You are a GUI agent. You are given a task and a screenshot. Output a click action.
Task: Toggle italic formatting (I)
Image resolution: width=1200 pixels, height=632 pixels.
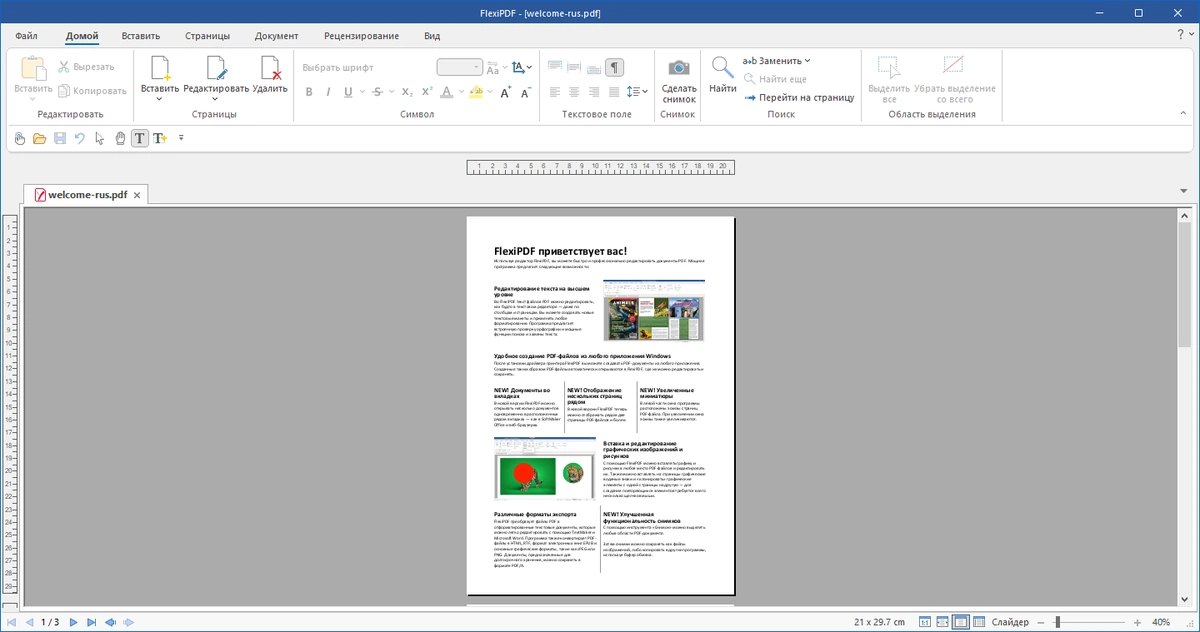click(329, 92)
